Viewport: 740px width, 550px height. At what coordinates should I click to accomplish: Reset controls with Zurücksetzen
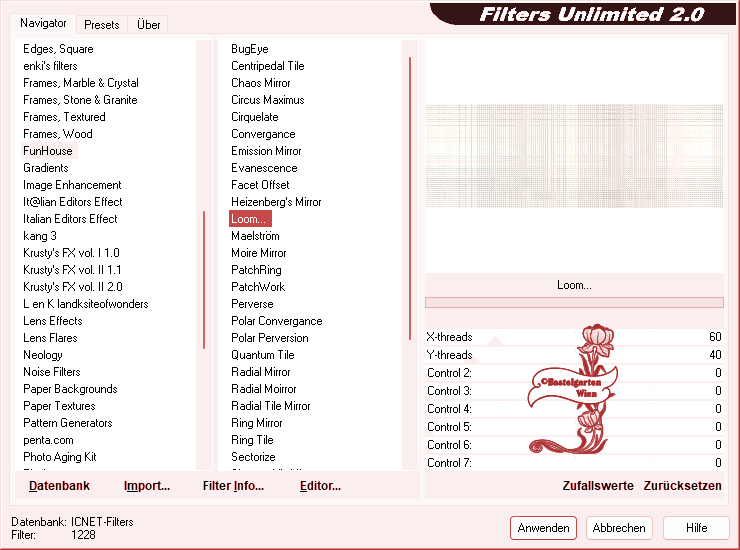click(x=682, y=486)
